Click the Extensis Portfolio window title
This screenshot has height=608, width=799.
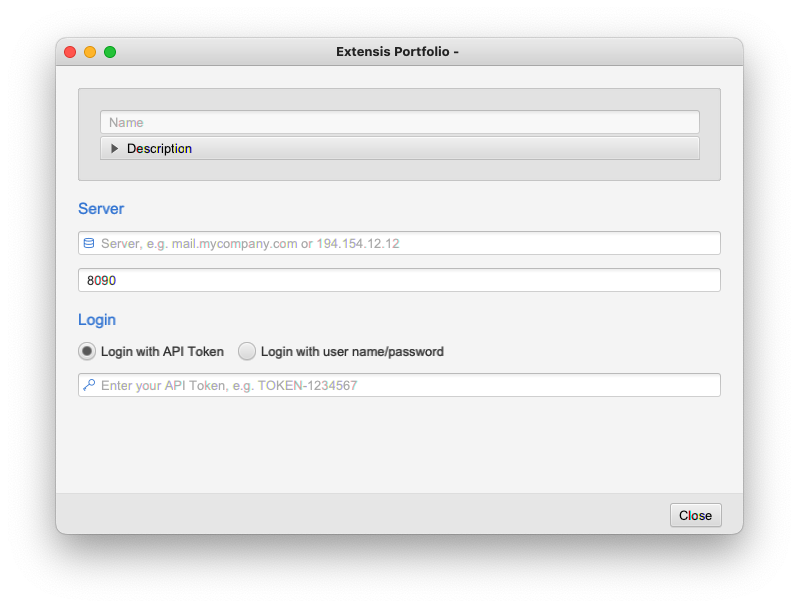[397, 51]
